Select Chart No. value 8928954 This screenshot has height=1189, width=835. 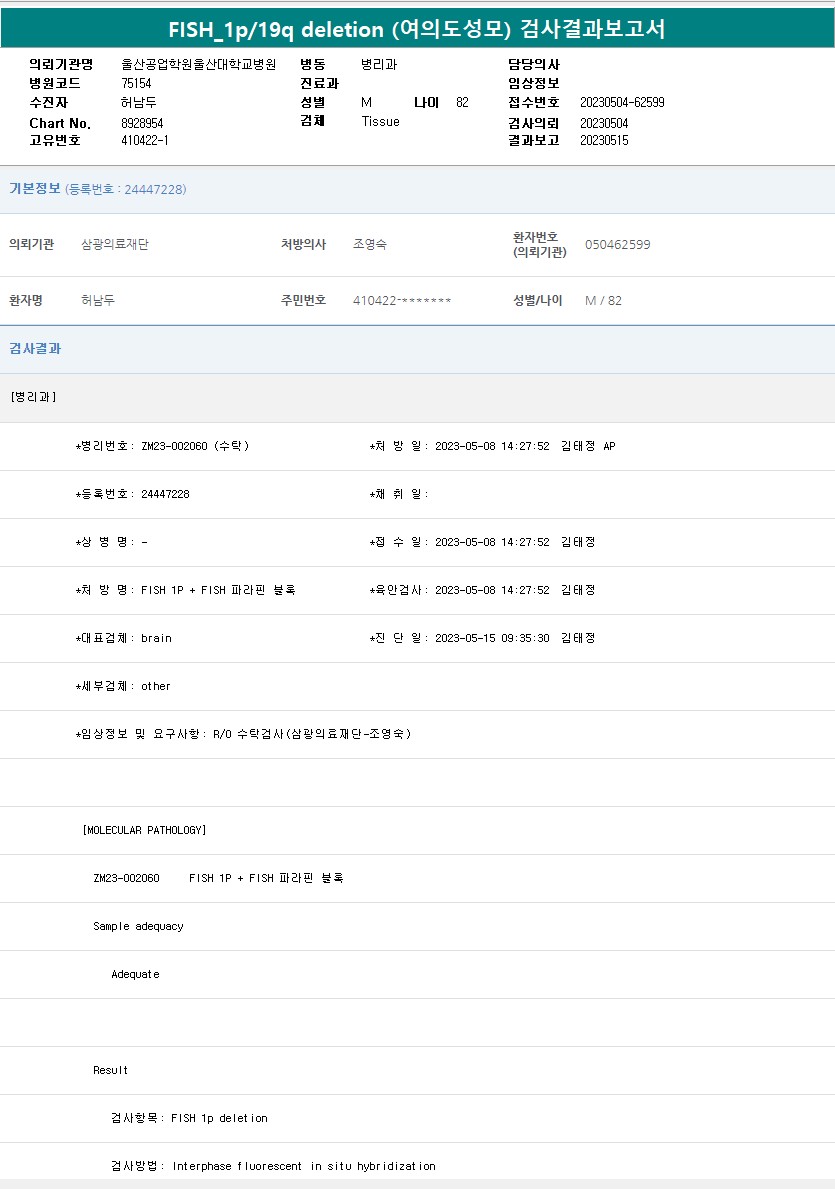(x=142, y=123)
